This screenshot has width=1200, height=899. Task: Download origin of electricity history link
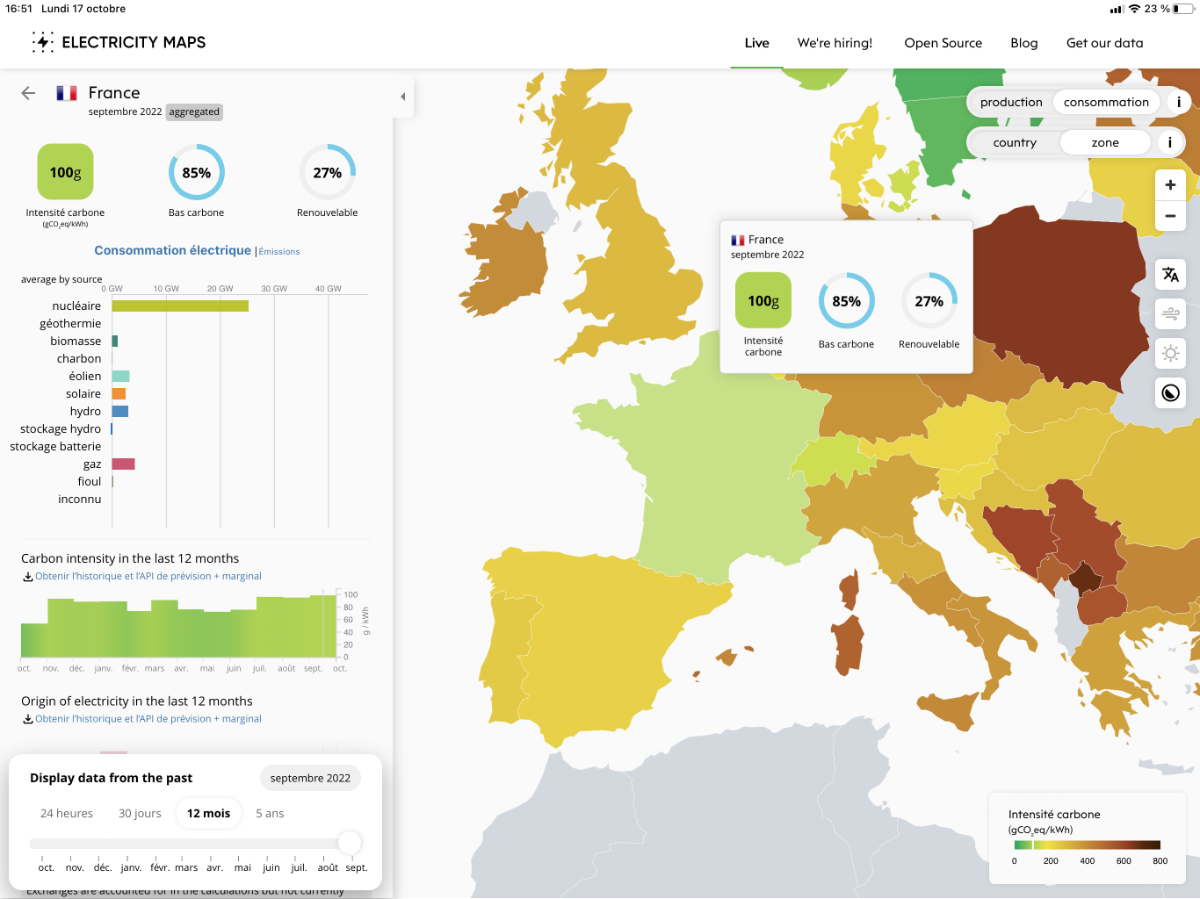[142, 719]
